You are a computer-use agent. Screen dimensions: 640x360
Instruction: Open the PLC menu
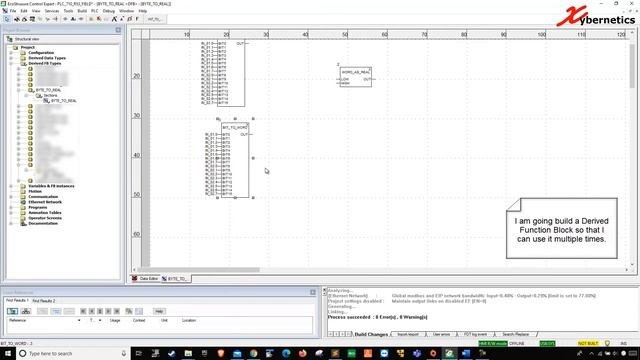pos(95,11)
